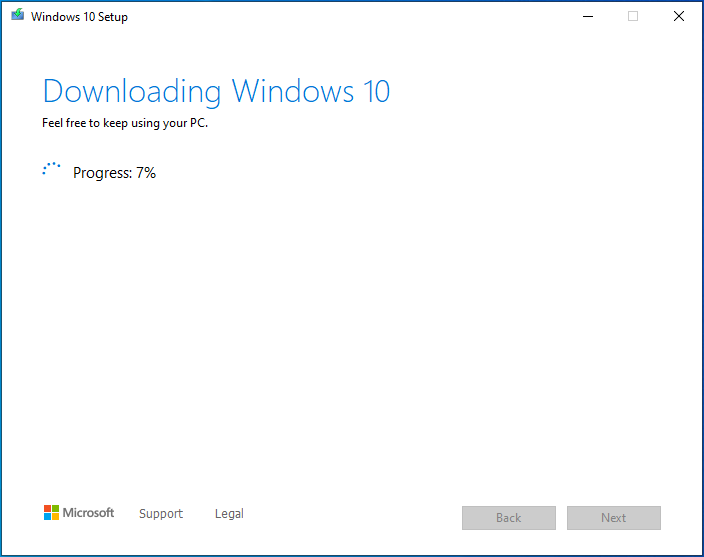Click the "Windows 10 Setup" title text

pyautogui.click(x=79, y=17)
